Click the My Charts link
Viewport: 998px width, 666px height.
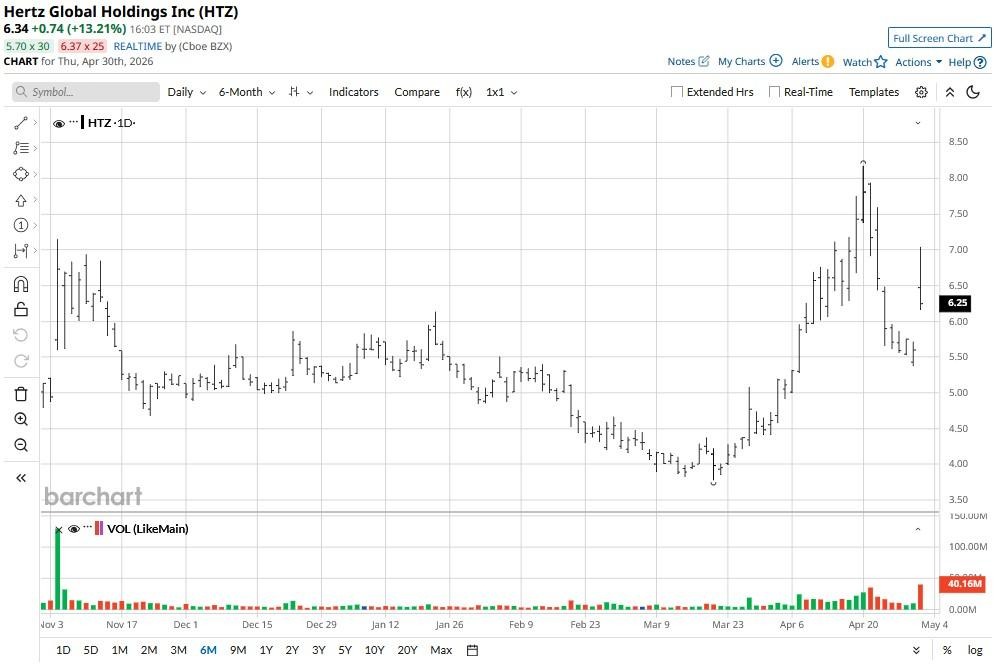click(x=741, y=62)
